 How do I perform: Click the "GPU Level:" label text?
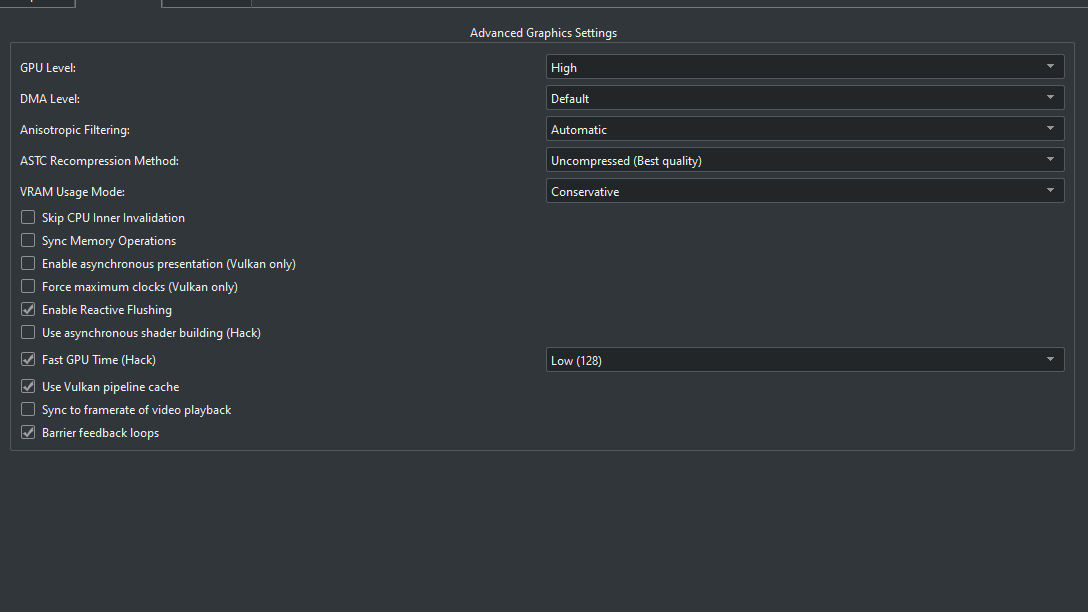pos(48,67)
